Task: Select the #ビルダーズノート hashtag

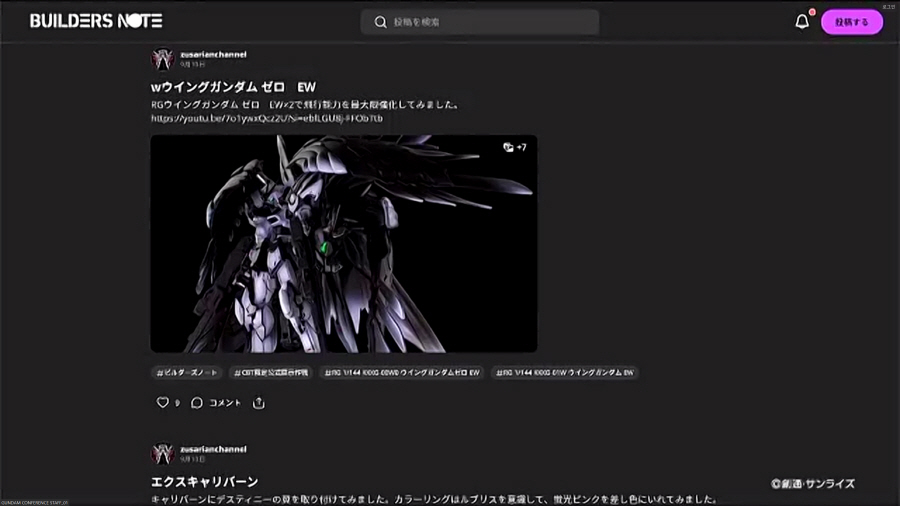Action: (187, 373)
